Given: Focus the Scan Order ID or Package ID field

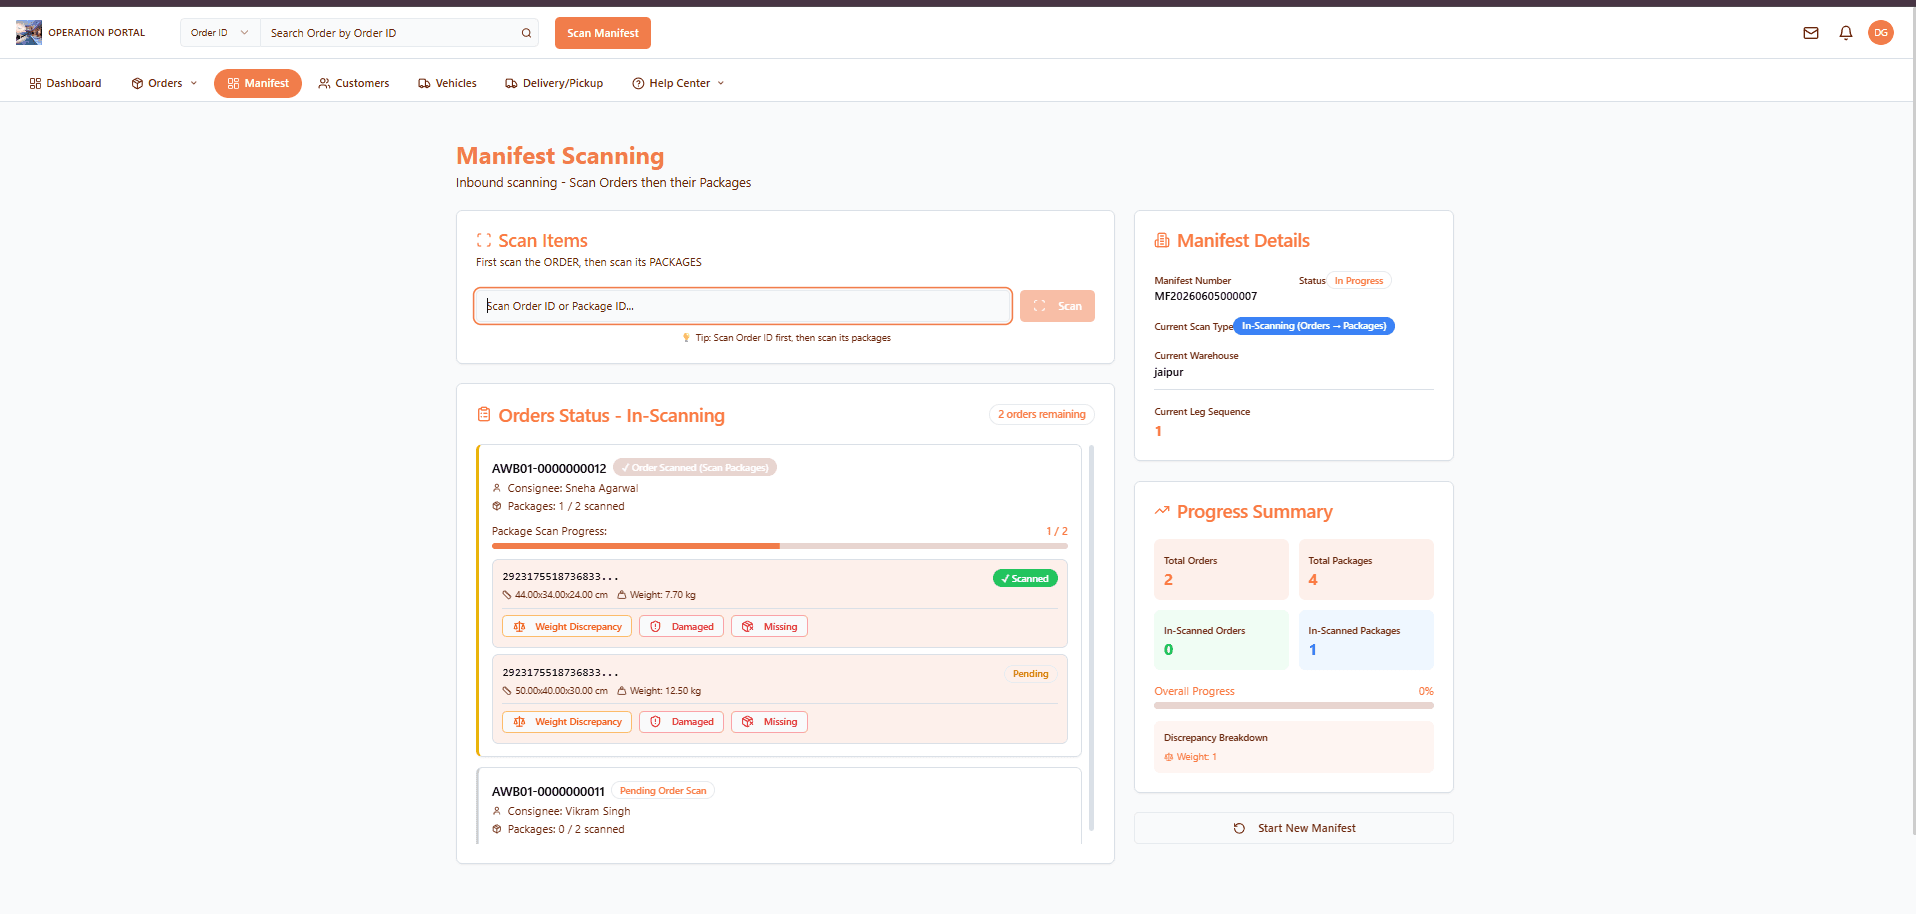Looking at the screenshot, I should pos(743,306).
